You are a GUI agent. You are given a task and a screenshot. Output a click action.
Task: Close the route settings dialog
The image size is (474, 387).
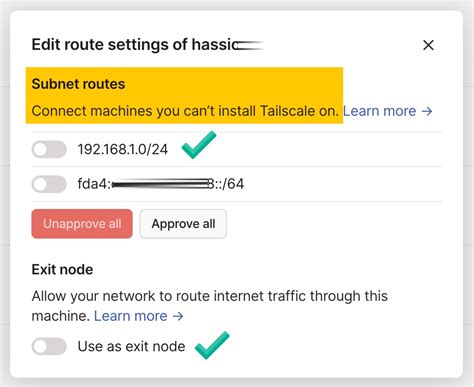[x=428, y=45]
